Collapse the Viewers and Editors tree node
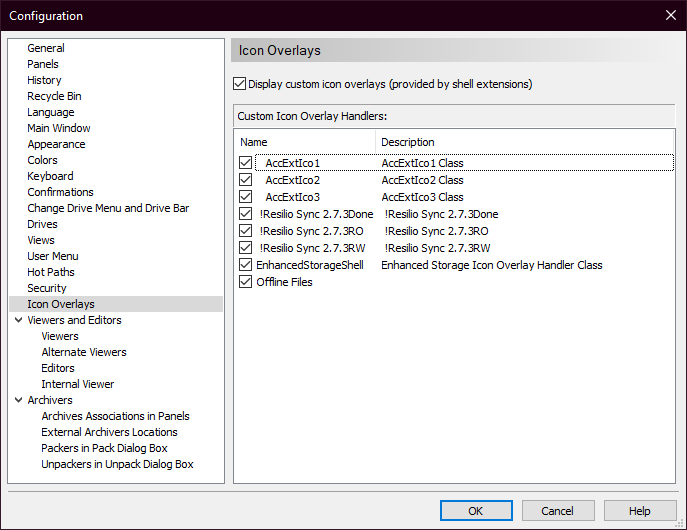 click(19, 320)
